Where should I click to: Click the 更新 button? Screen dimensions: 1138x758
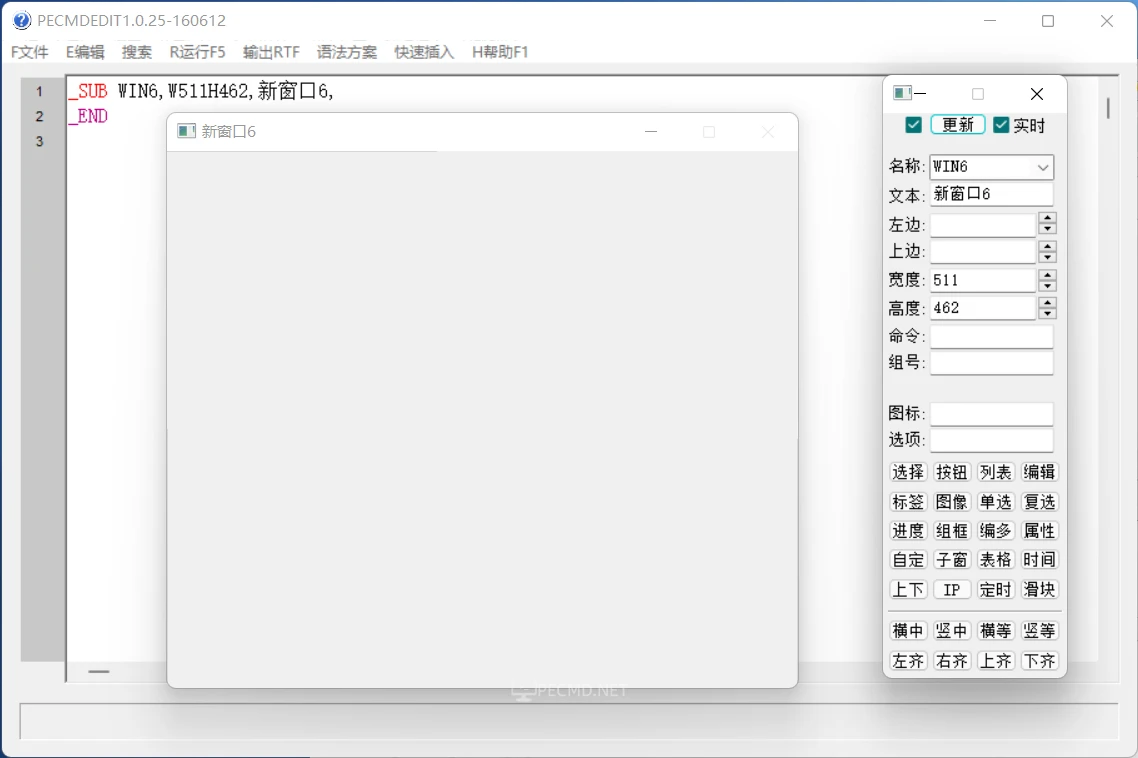coord(958,125)
